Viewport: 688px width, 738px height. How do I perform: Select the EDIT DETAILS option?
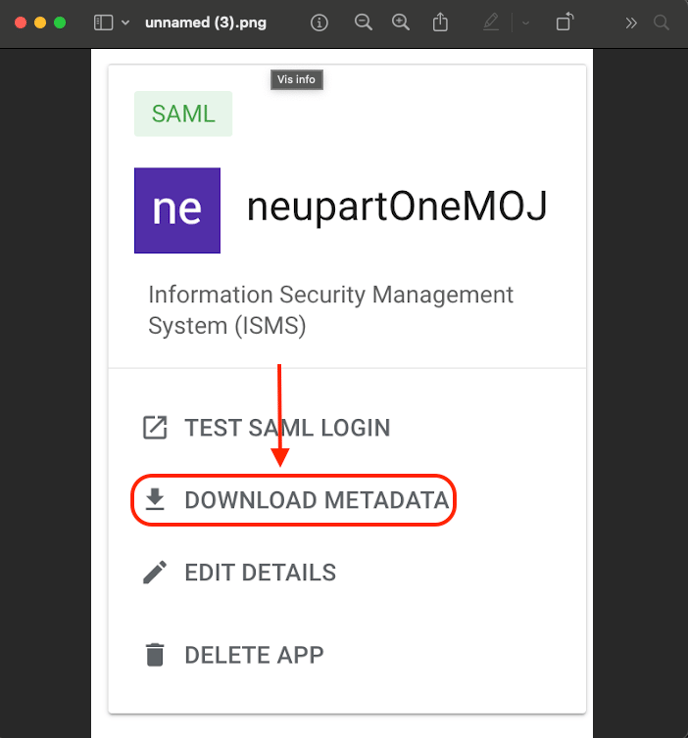[260, 573]
